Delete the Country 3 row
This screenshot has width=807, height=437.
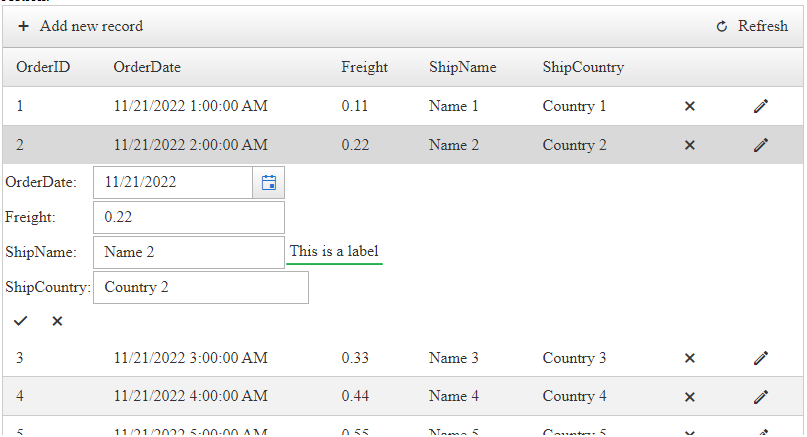pos(689,358)
